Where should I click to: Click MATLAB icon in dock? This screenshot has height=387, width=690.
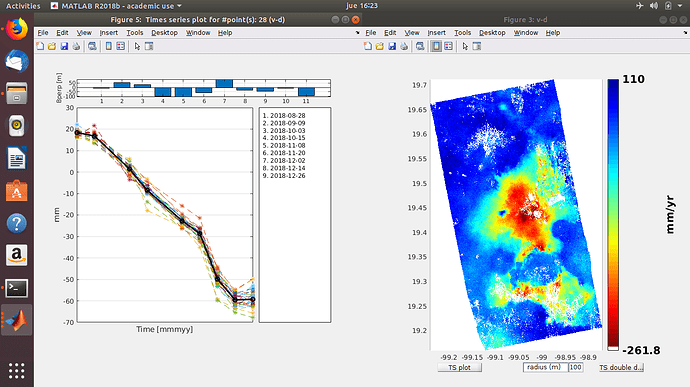pos(17,320)
